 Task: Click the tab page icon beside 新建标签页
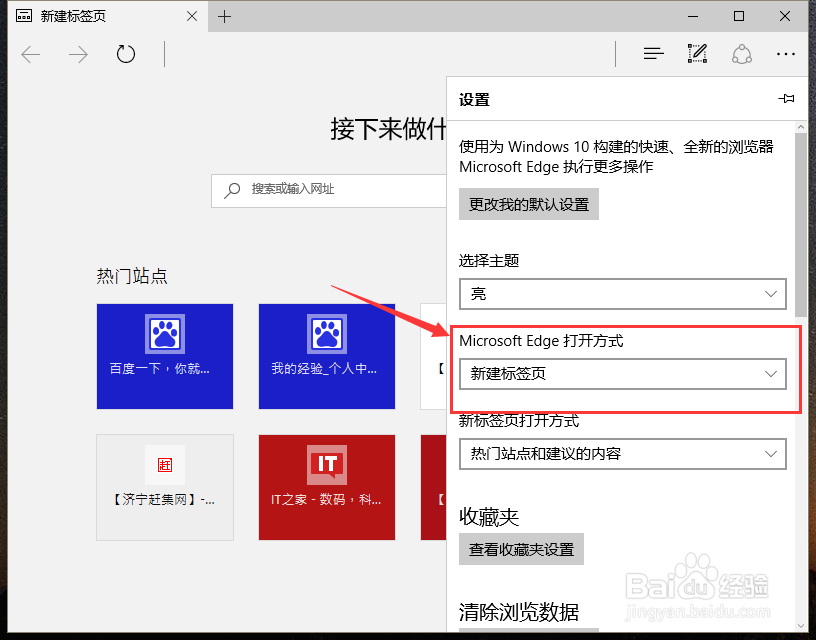[24, 17]
